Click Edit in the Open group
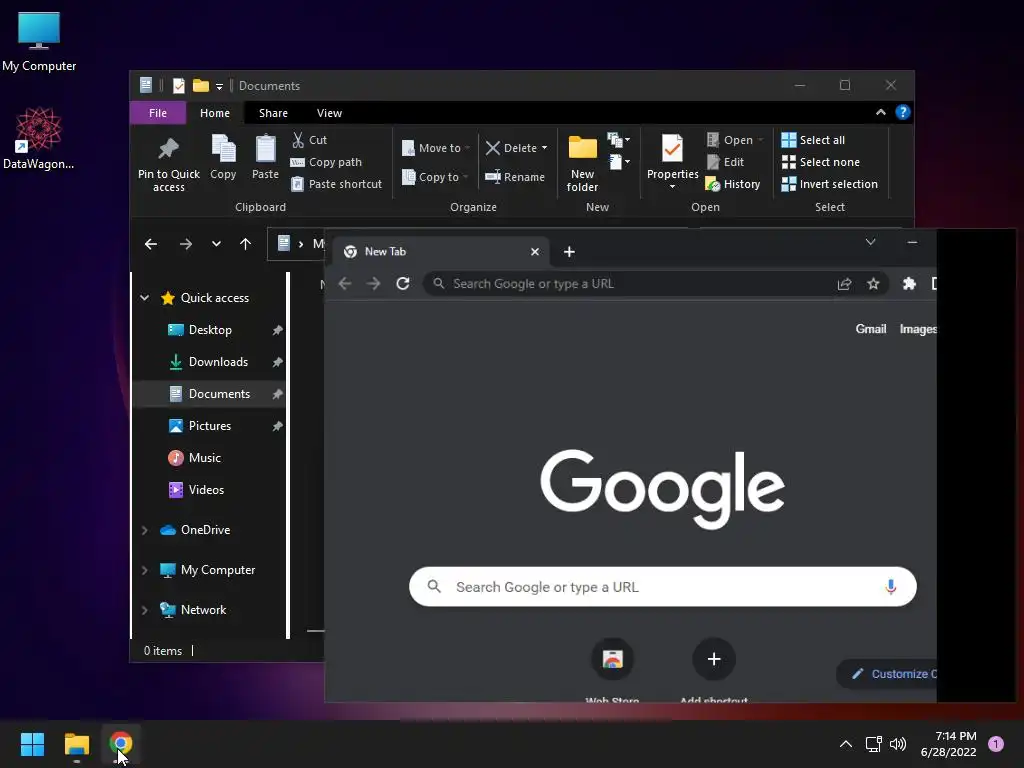This screenshot has width=1024, height=768. tap(725, 162)
